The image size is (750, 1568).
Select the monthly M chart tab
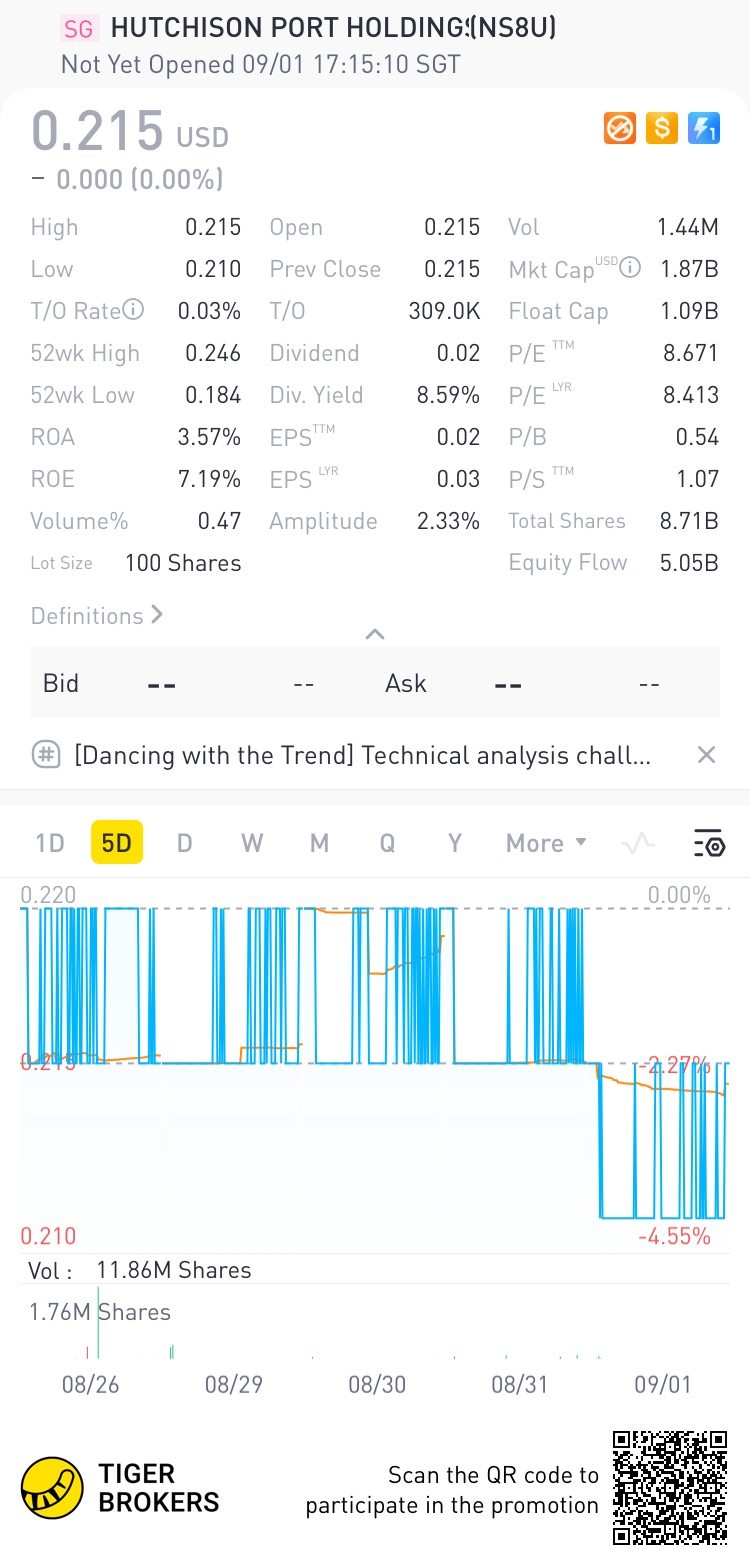coord(319,843)
